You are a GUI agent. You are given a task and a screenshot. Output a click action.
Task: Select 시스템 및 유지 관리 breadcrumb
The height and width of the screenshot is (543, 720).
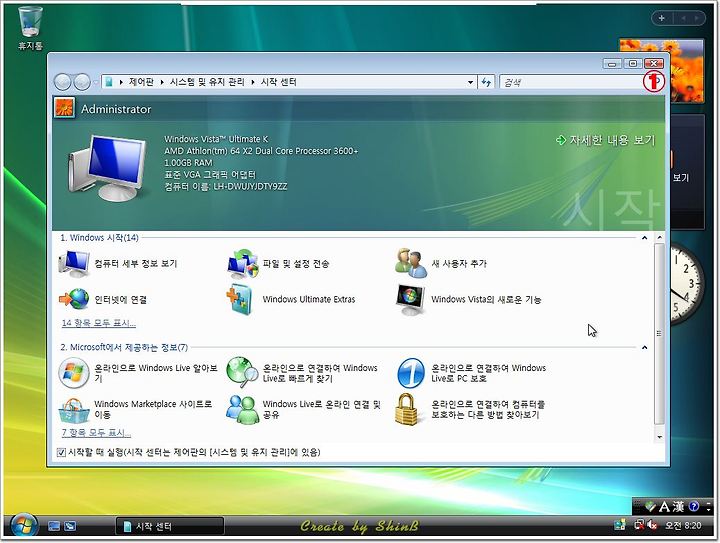point(207,82)
